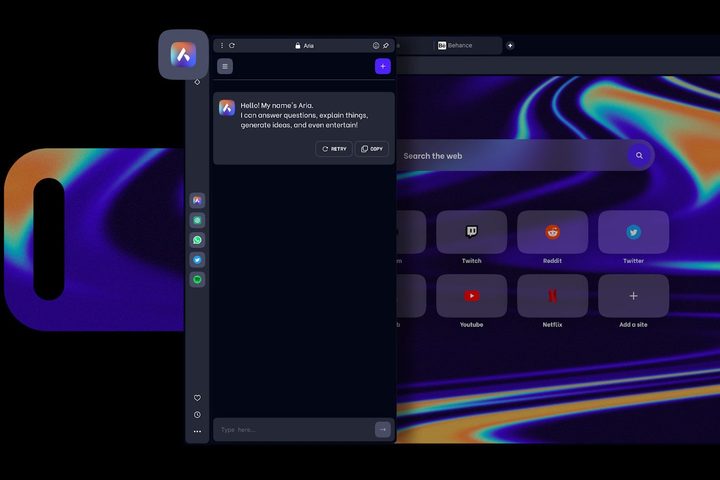The height and width of the screenshot is (480, 720).
Task: Open WhatsApp in the sidebar
Action: click(197, 240)
